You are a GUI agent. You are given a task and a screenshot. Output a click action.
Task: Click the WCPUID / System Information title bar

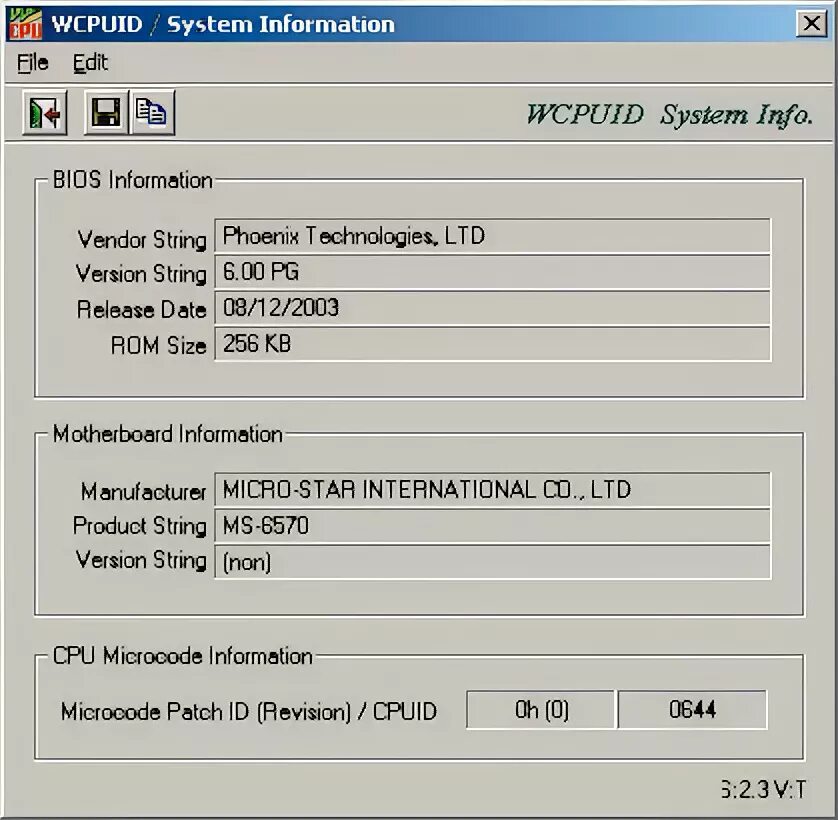[419, 24]
